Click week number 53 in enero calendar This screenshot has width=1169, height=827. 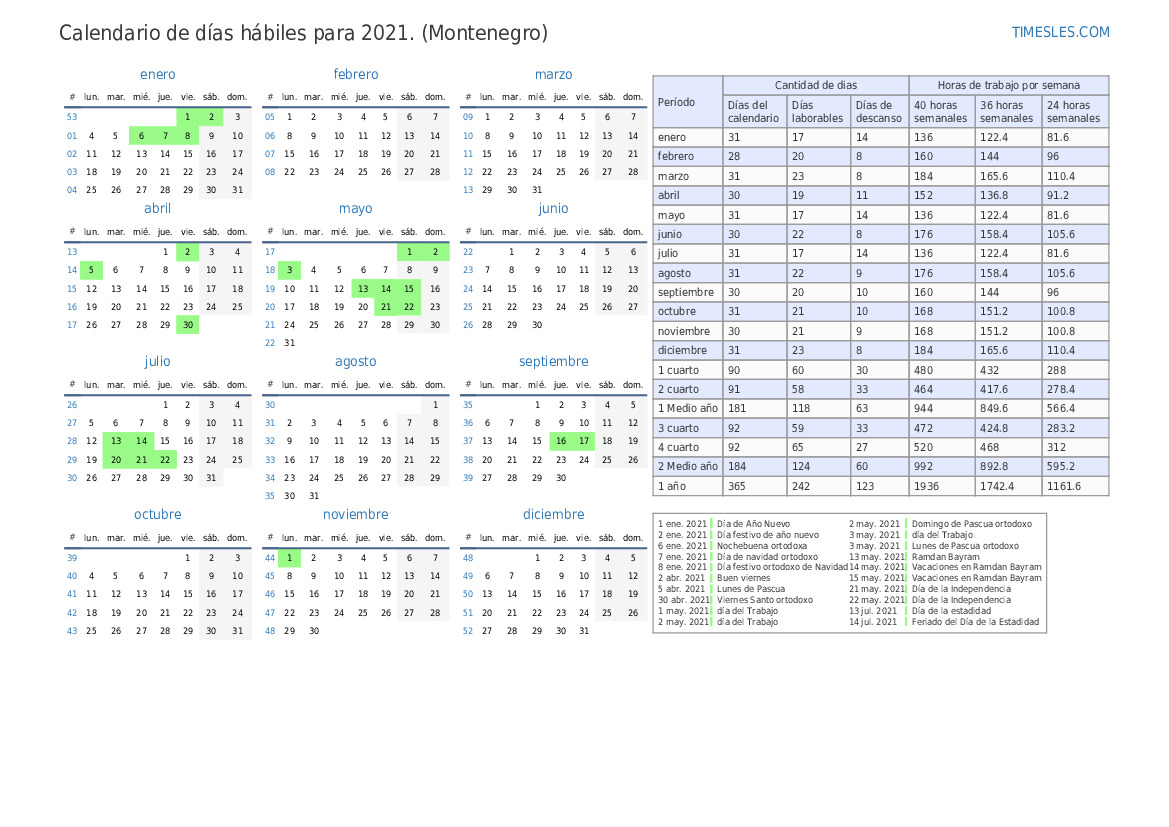pos(72,117)
